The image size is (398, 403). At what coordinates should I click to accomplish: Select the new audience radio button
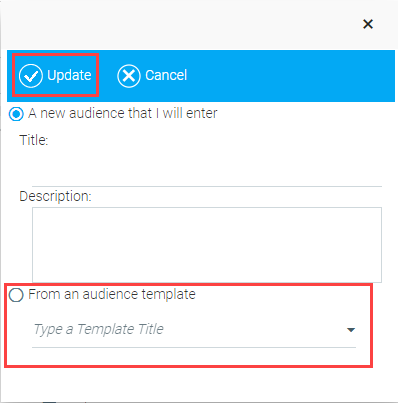[x=16, y=114]
